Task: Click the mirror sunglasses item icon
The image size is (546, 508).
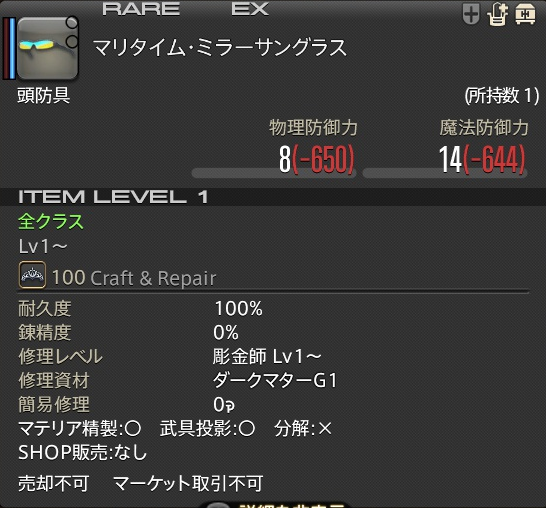Action: pyautogui.click(x=48, y=48)
